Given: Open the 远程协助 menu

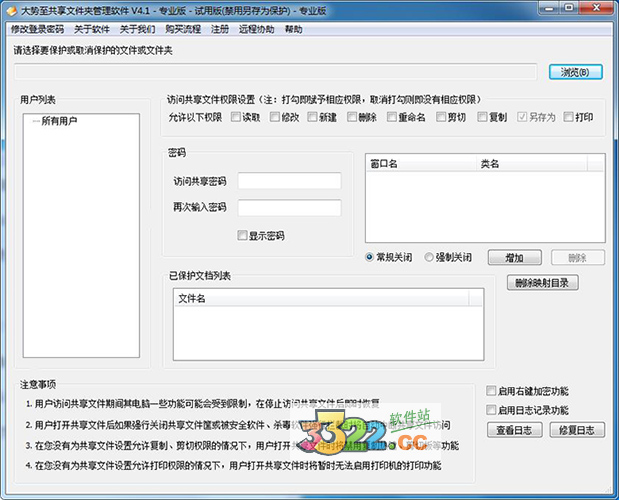Looking at the screenshot, I should (x=256, y=29).
